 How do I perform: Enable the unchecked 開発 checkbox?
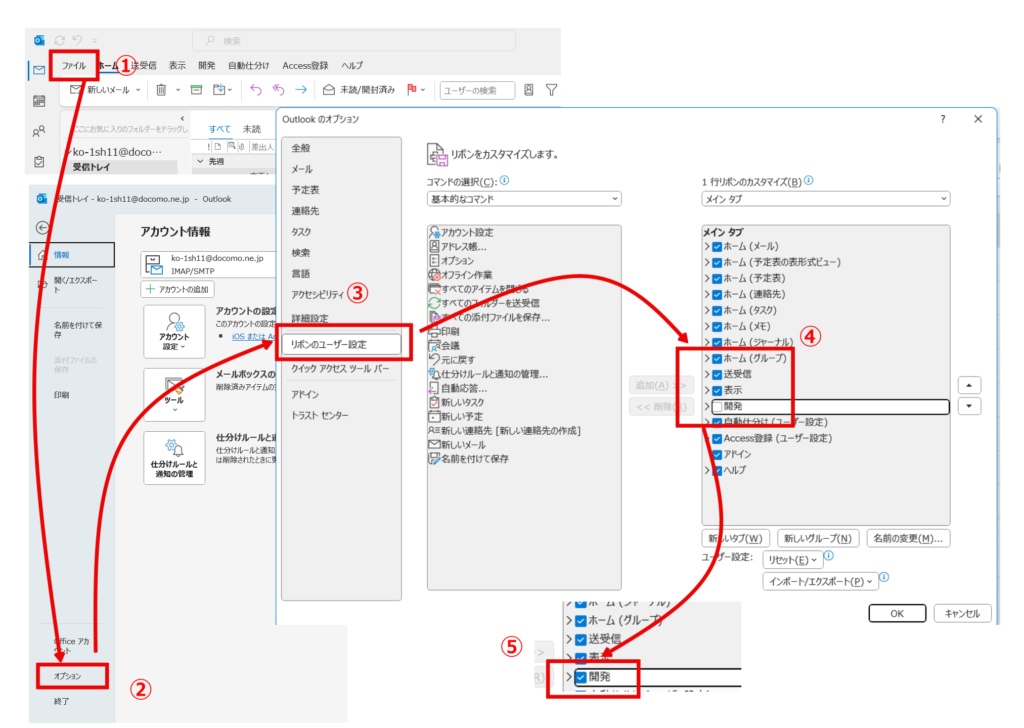point(717,407)
